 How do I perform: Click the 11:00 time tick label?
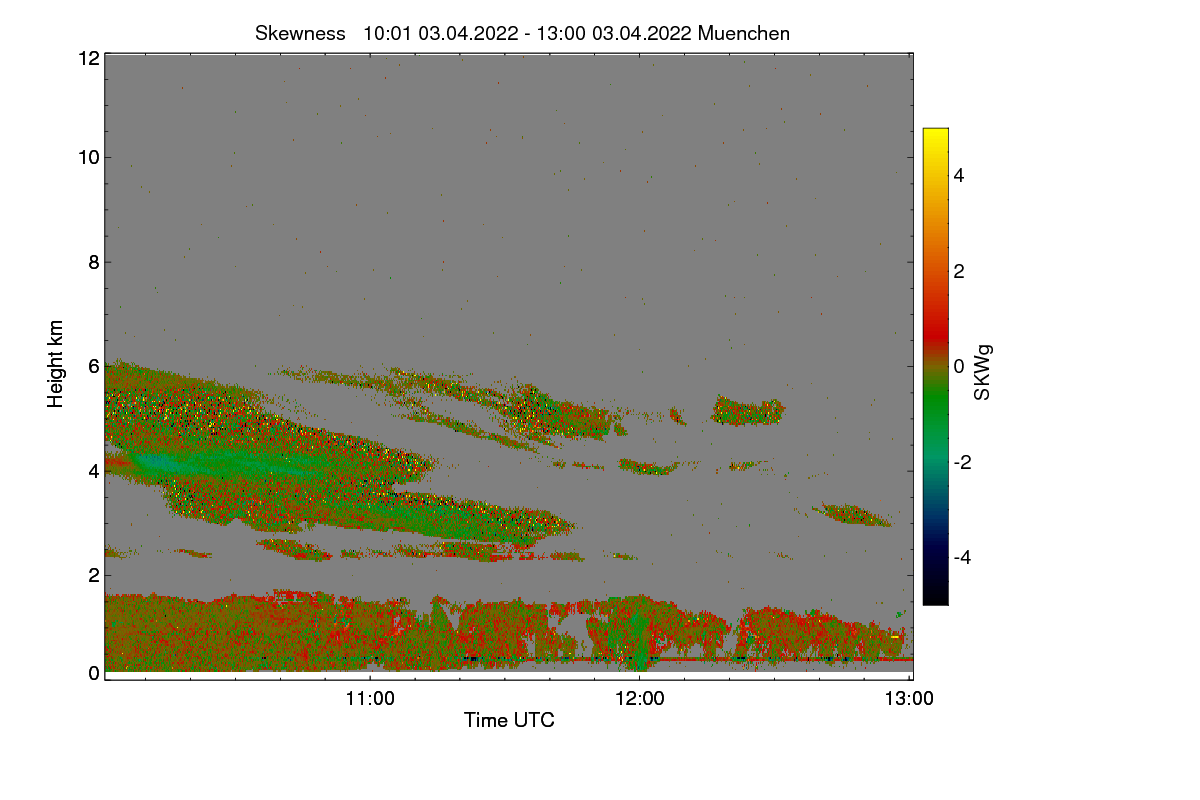tap(370, 699)
